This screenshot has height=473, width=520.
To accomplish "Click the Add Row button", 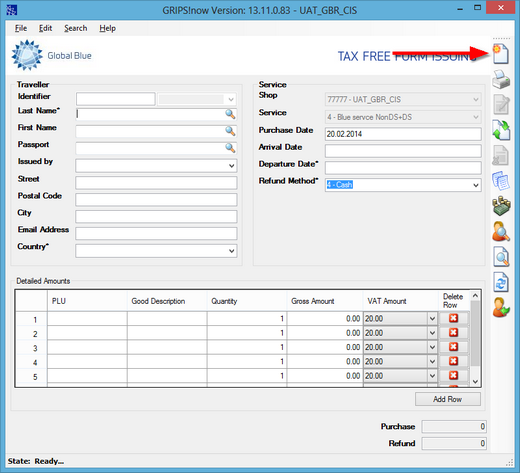I will pos(448,399).
